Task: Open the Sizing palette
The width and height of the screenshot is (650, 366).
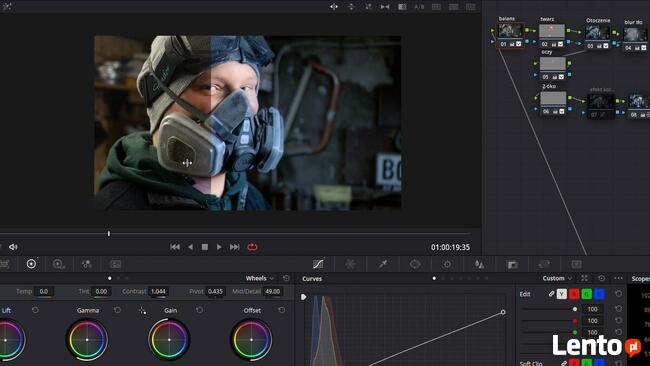Action: (x=544, y=264)
